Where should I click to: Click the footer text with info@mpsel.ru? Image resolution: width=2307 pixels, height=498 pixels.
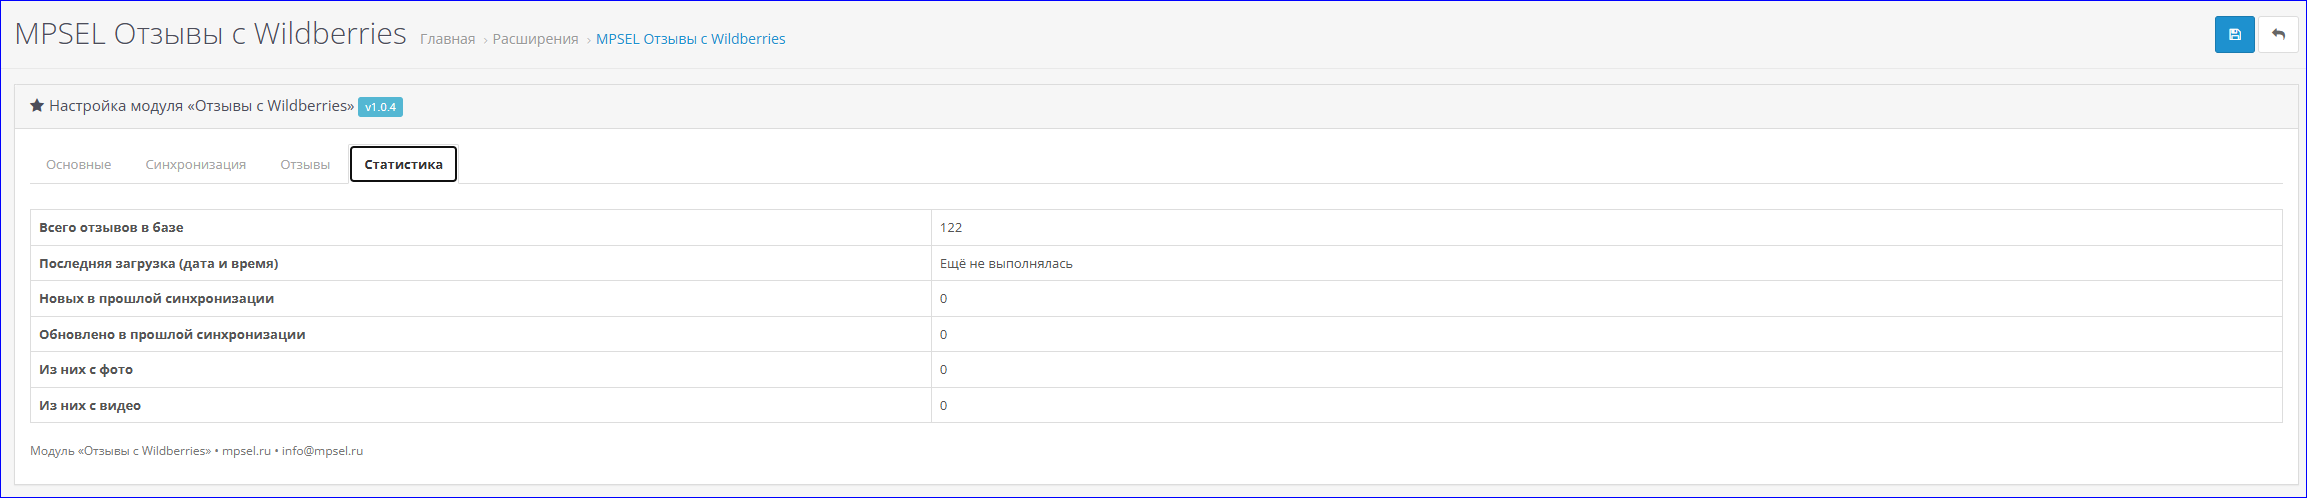tap(196, 451)
